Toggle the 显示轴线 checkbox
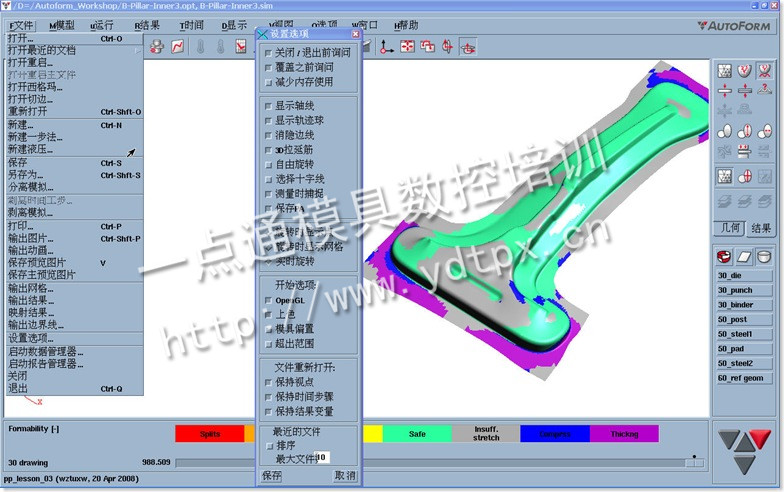This screenshot has width=784, height=492. (x=267, y=105)
